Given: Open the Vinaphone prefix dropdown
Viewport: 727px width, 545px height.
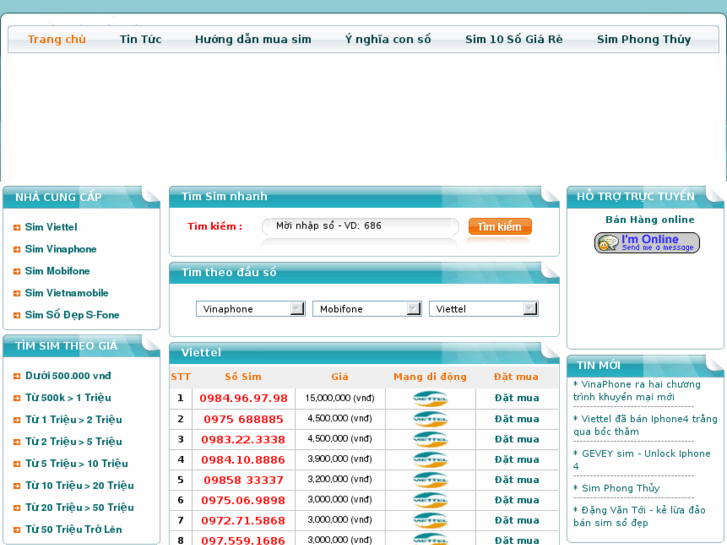Looking at the screenshot, I should tap(250, 309).
